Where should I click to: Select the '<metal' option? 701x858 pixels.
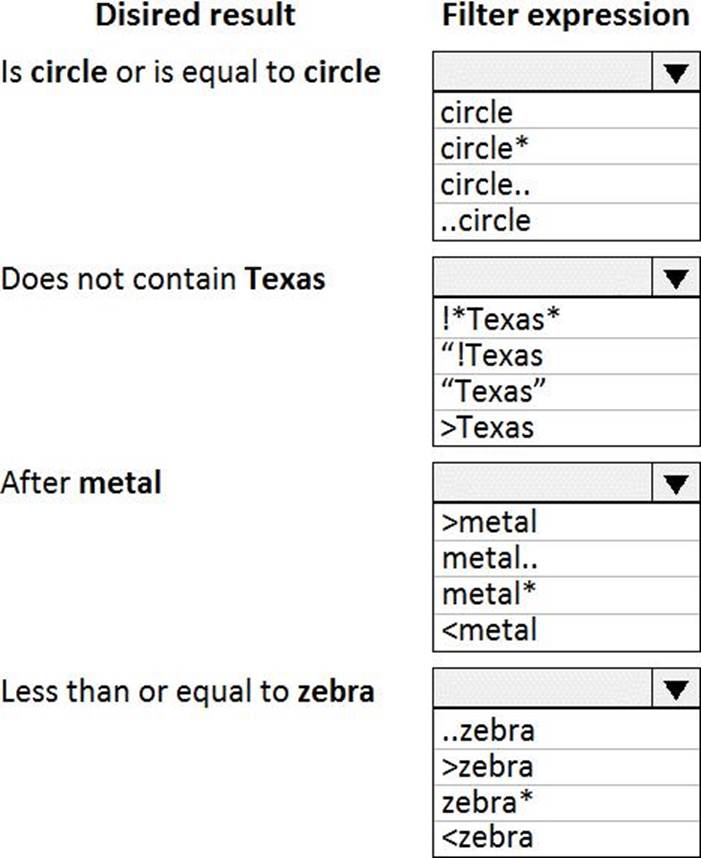[566, 631]
